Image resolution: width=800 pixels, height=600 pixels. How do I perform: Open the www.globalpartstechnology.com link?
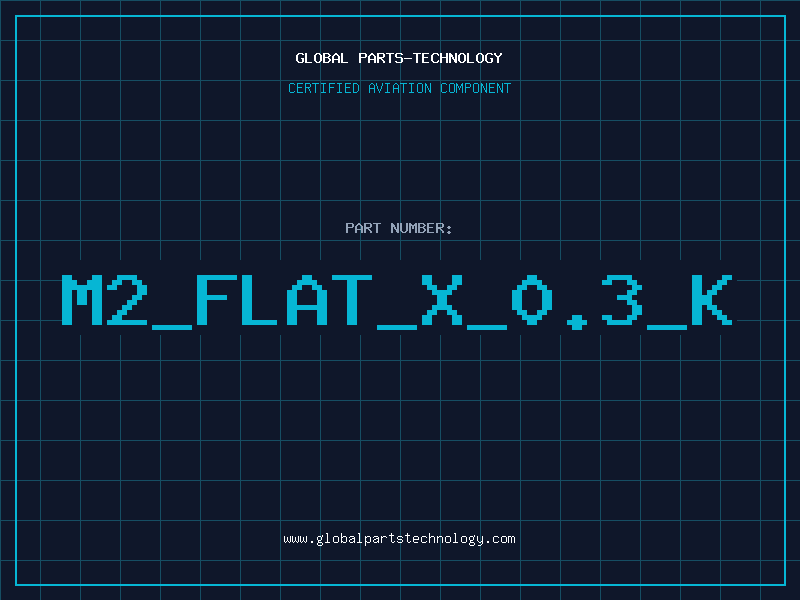click(x=399, y=539)
